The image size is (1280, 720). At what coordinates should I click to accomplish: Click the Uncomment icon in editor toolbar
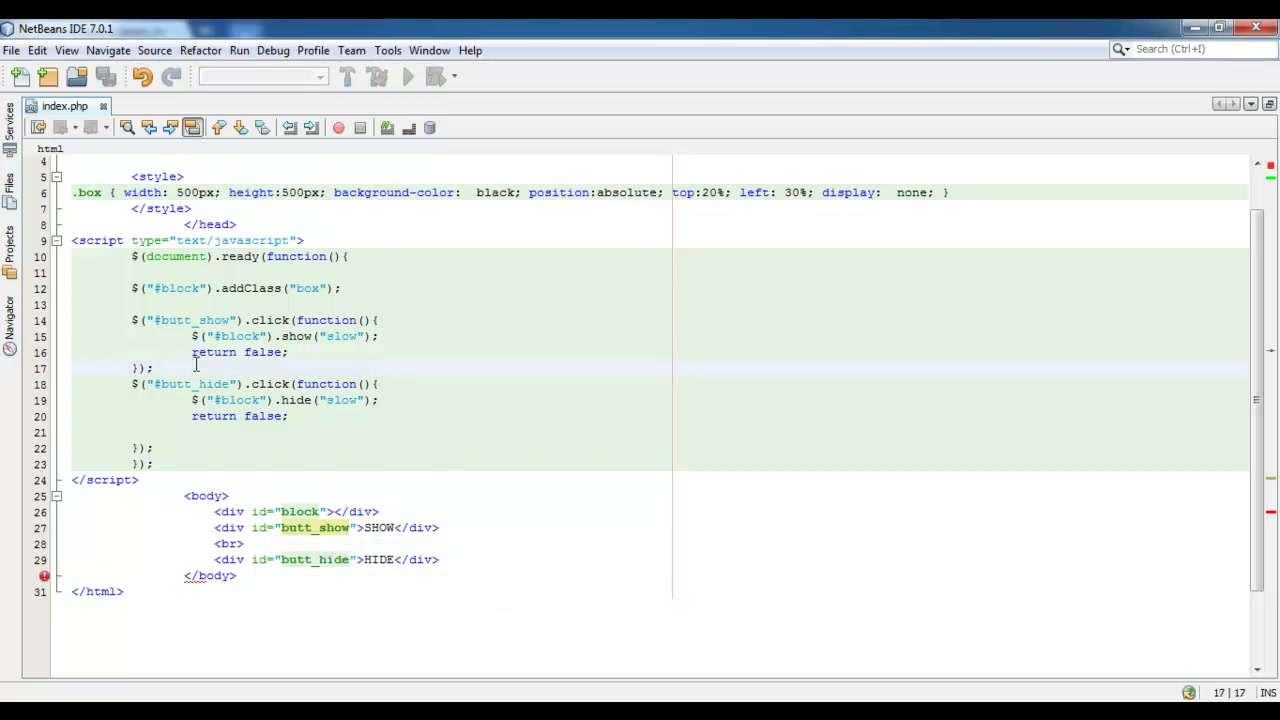tap(408, 128)
